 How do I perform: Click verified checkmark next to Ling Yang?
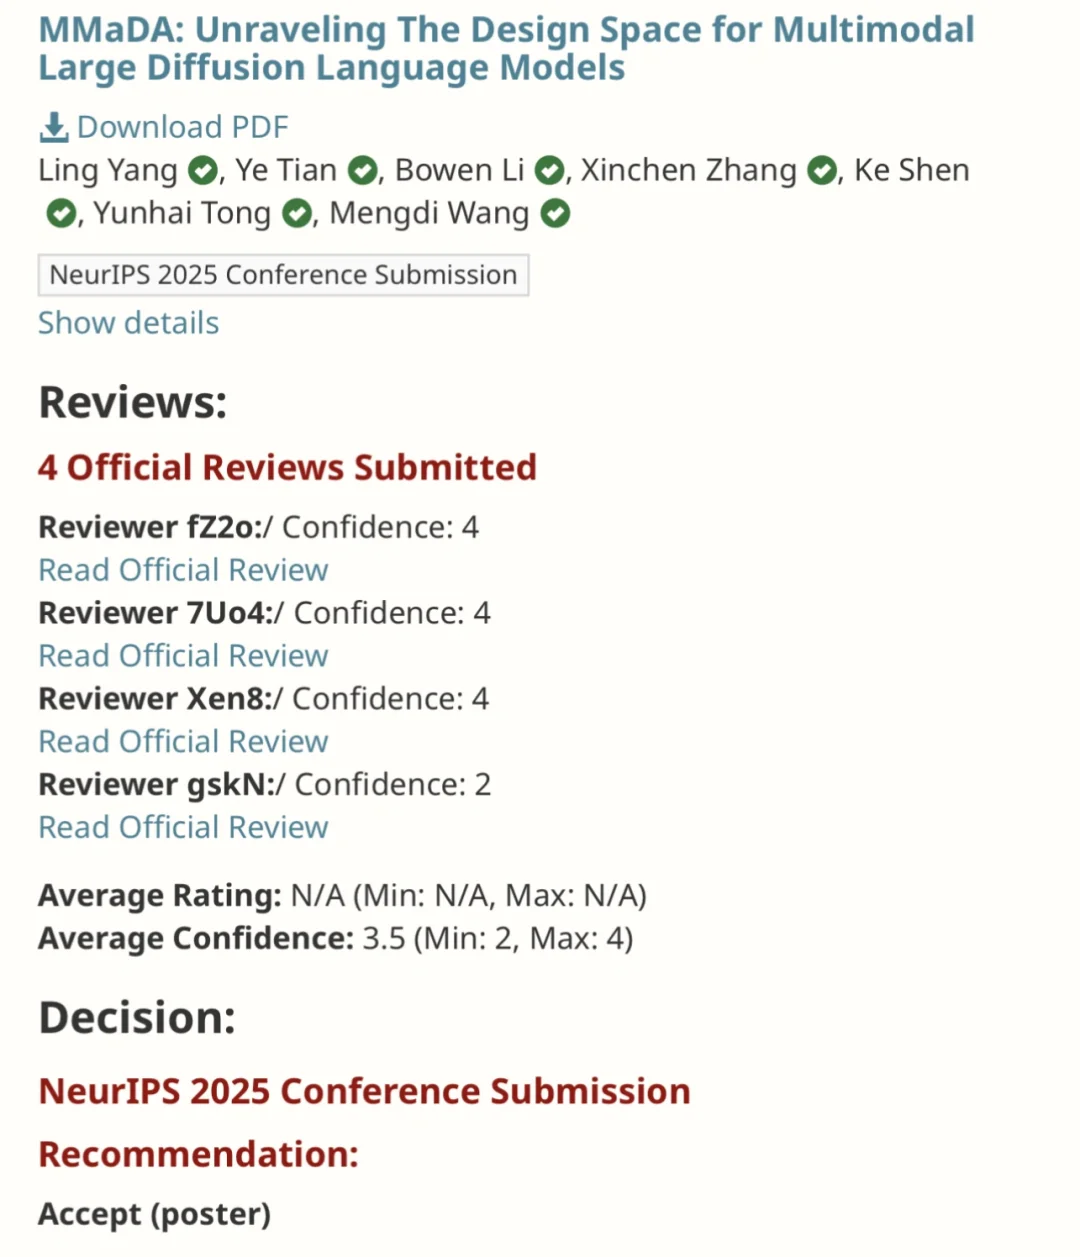[x=203, y=171]
